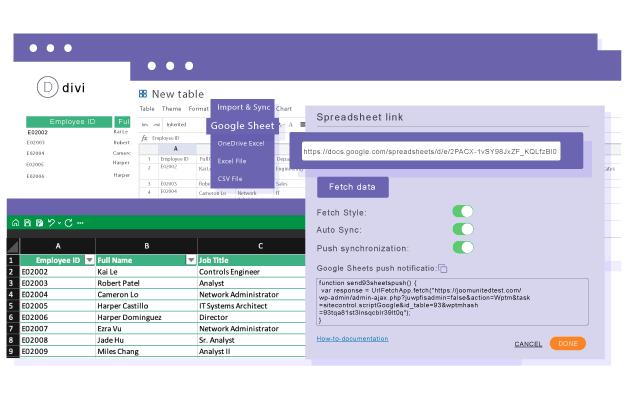
Task: Click cell 'E02009' in Excel sheet
Action: pyautogui.click(x=57, y=351)
